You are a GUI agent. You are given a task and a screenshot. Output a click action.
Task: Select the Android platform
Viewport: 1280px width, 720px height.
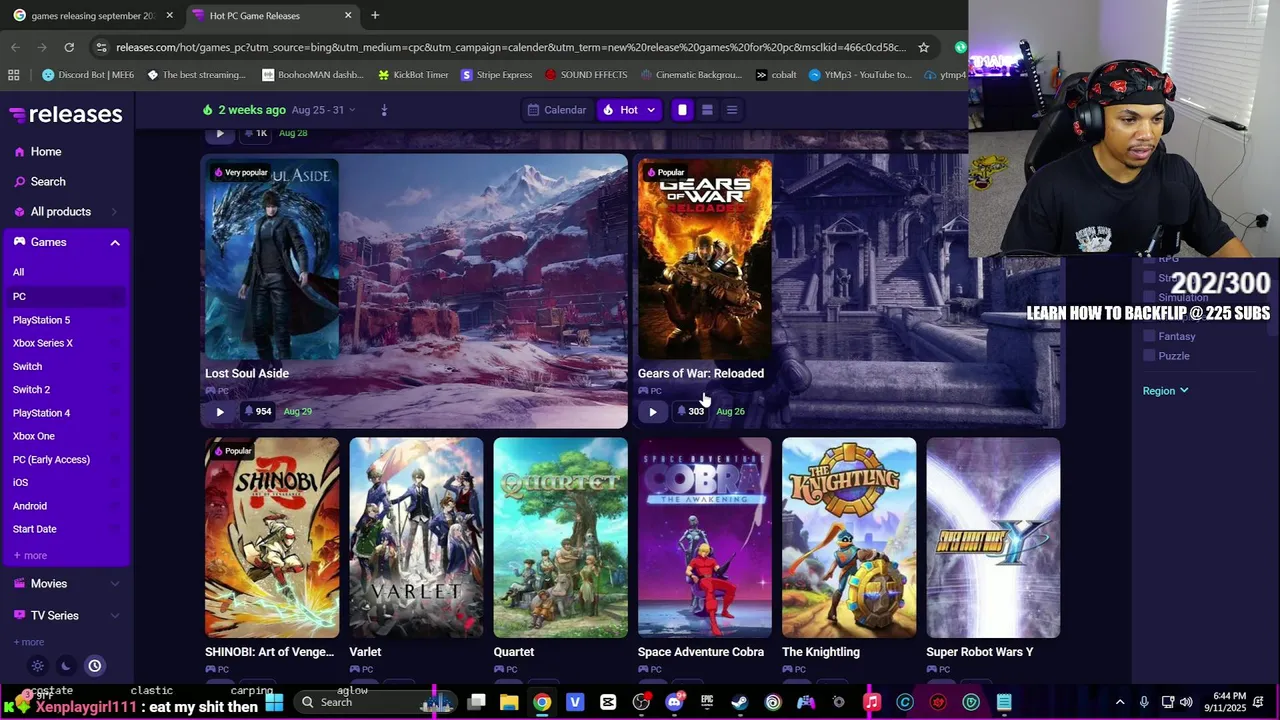tap(30, 506)
